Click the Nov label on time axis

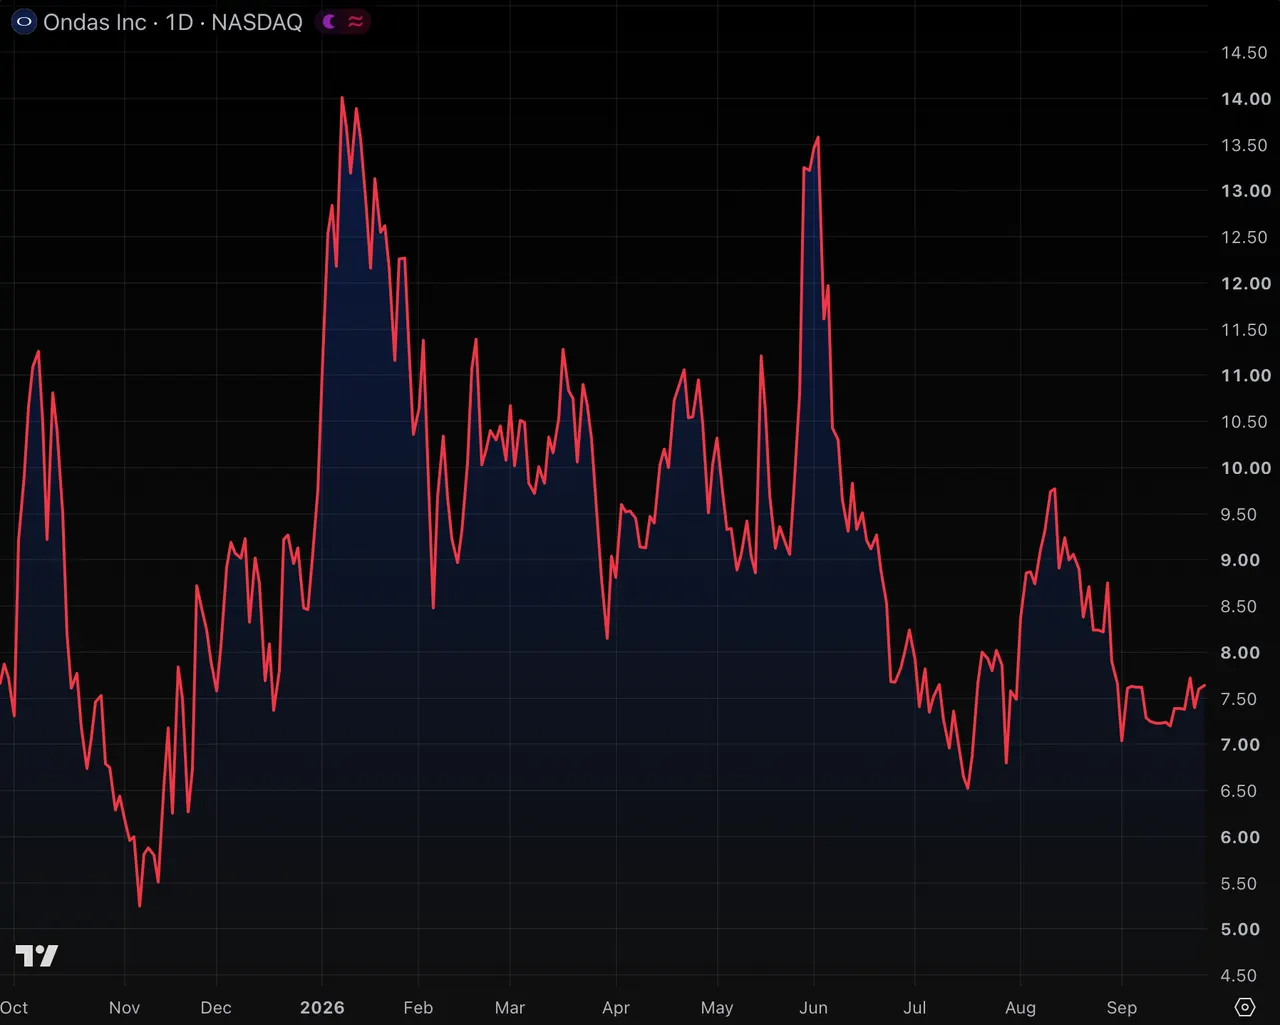(x=124, y=1007)
